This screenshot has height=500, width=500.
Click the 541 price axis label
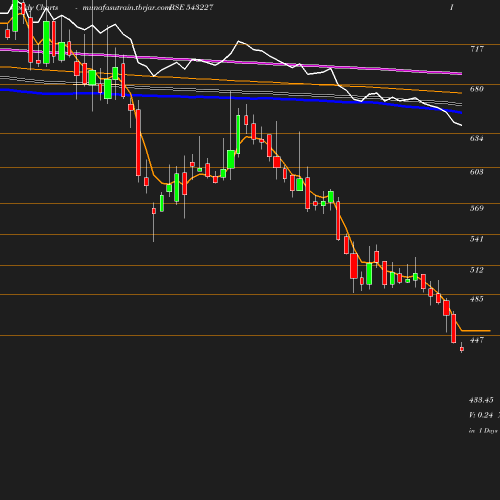click(x=477, y=239)
